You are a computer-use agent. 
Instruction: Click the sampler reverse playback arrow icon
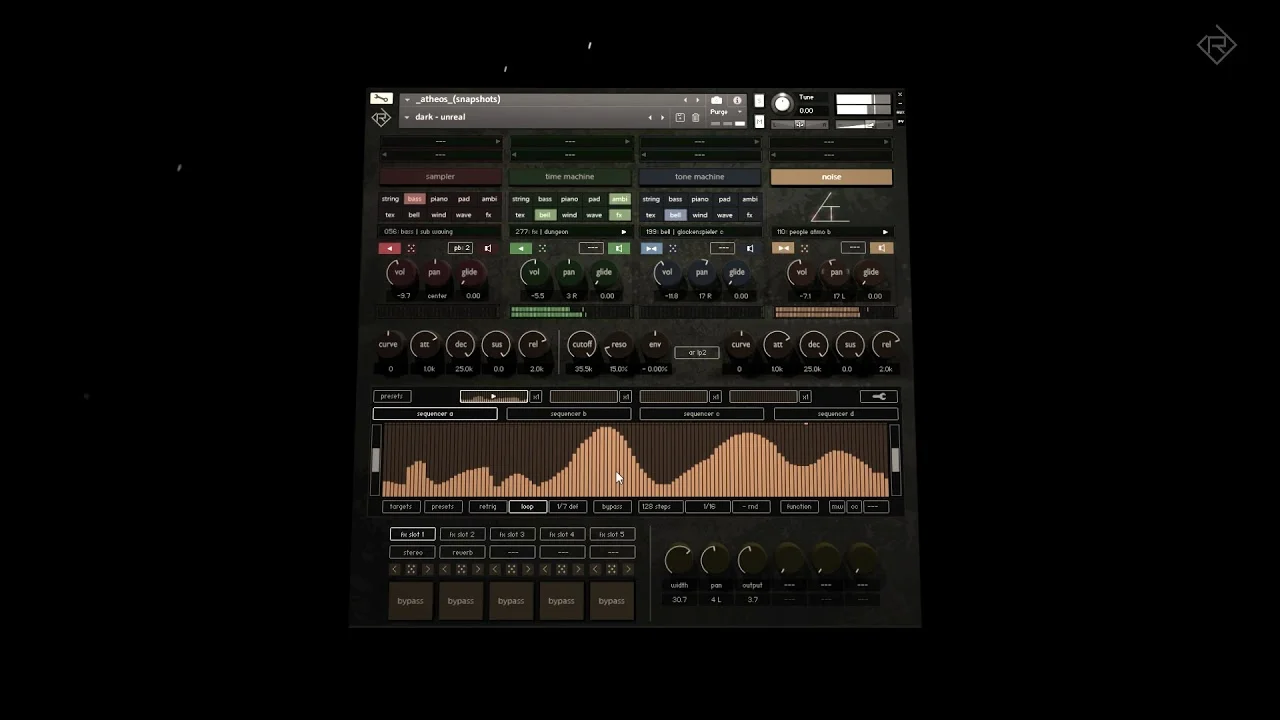[389, 248]
